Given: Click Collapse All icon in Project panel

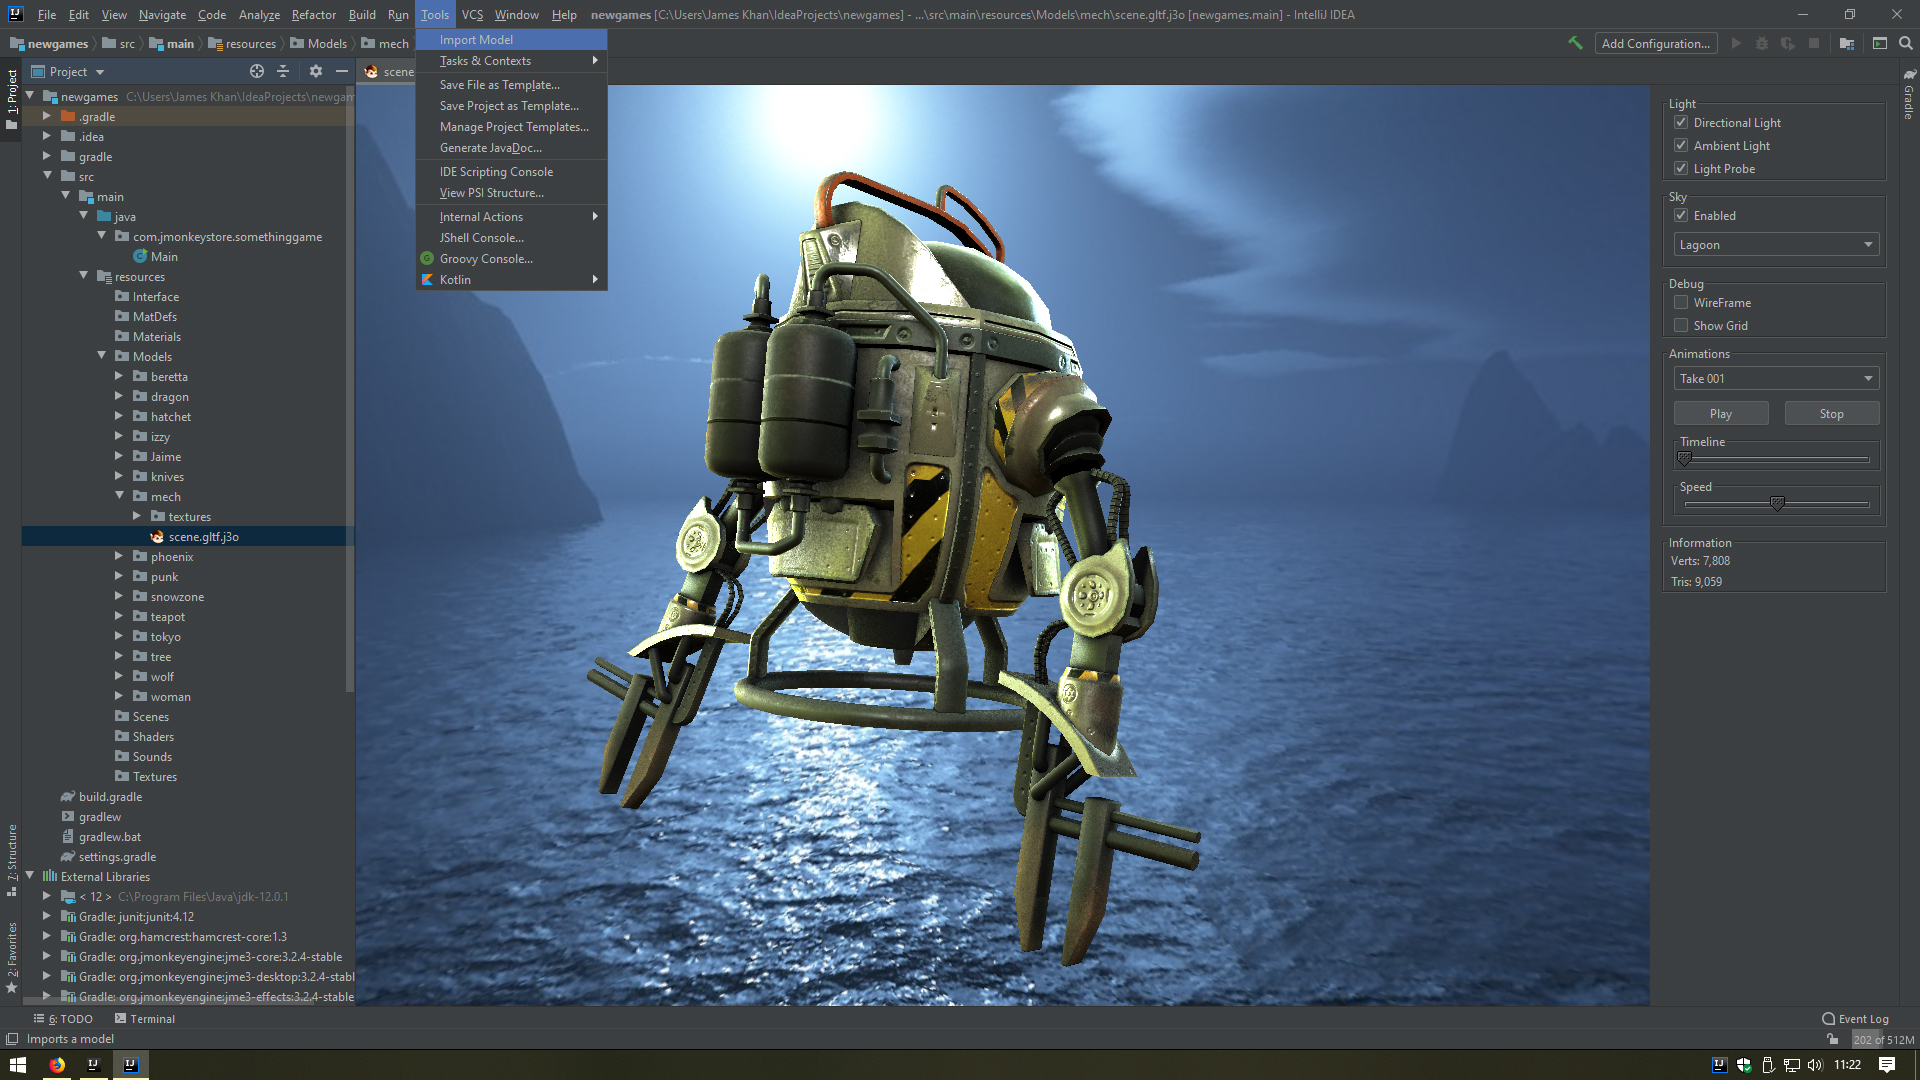Looking at the screenshot, I should point(283,71).
